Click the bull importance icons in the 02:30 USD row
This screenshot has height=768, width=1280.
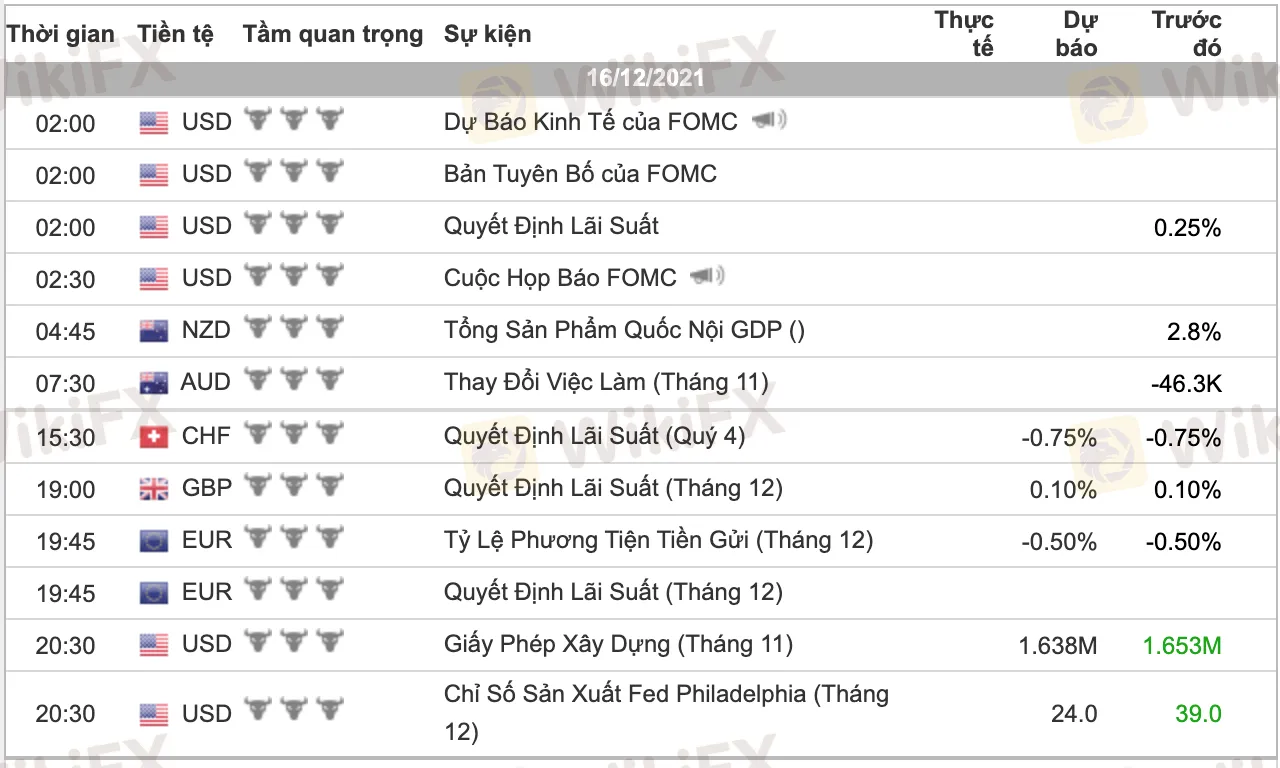[x=294, y=275]
